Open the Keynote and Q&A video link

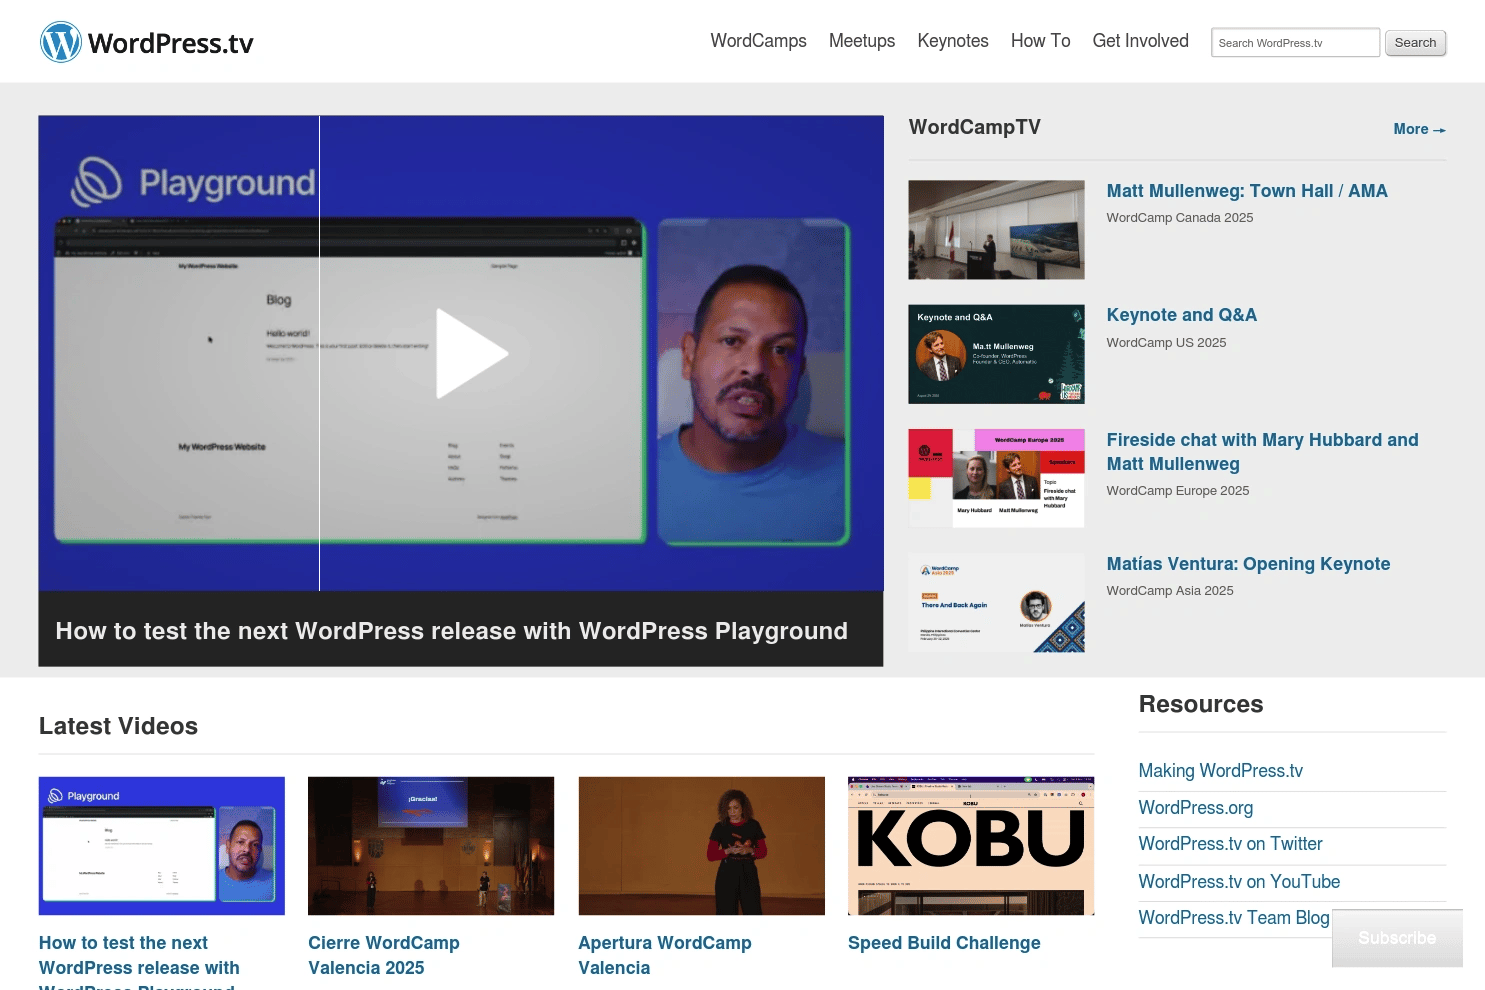(1181, 314)
